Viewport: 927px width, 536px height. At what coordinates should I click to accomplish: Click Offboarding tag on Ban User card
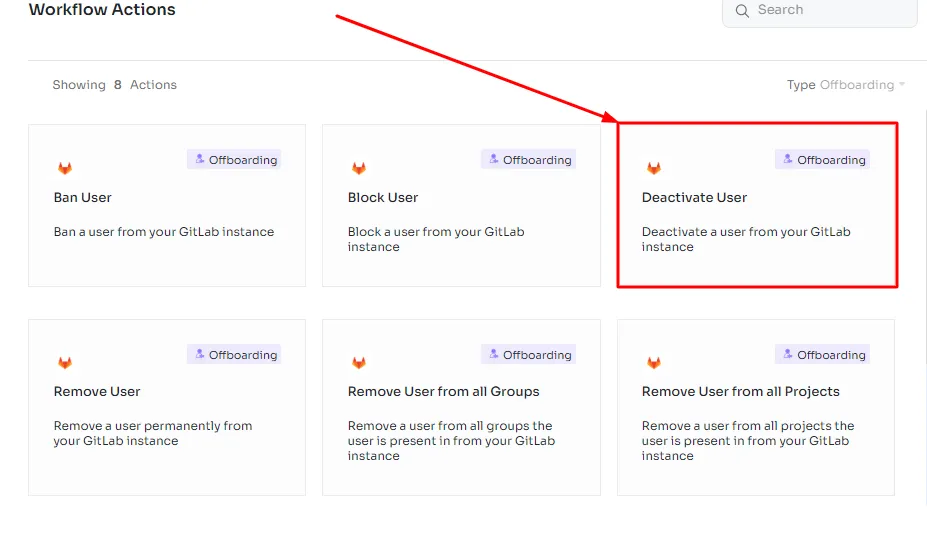[x=234, y=160]
